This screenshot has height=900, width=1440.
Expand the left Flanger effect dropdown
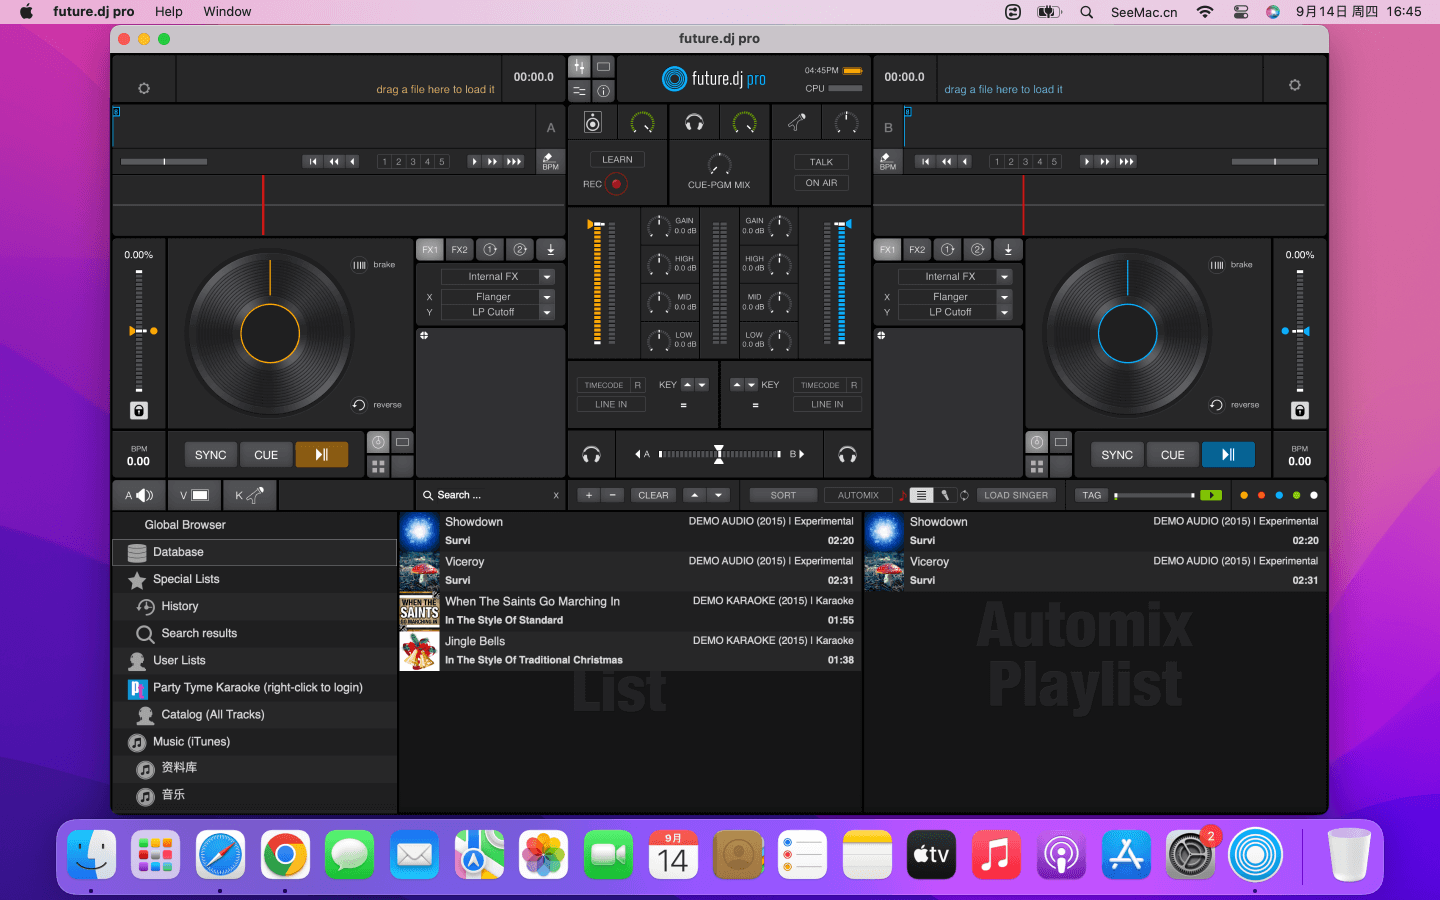pyautogui.click(x=547, y=297)
